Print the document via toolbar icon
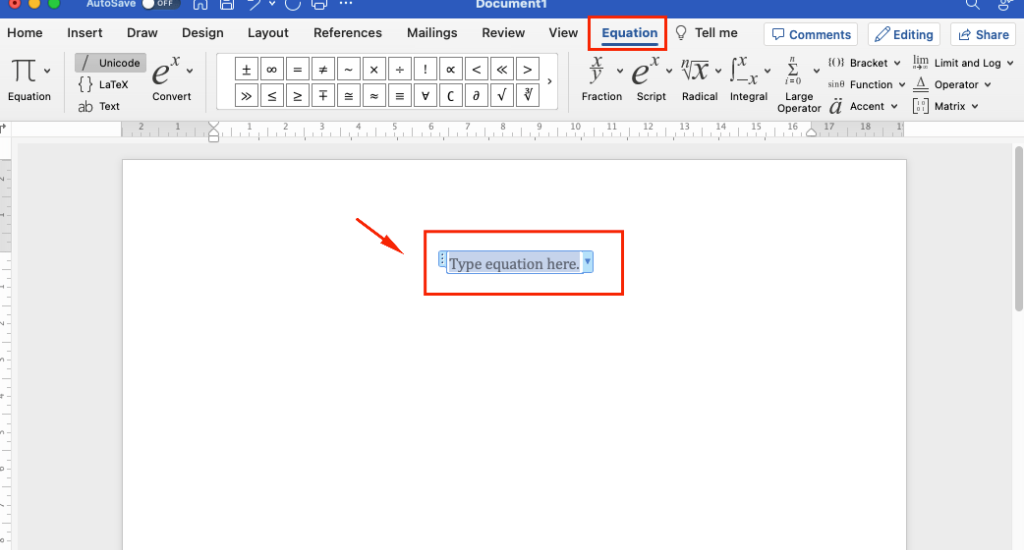Viewport: 1024px width, 550px height. 319,5
